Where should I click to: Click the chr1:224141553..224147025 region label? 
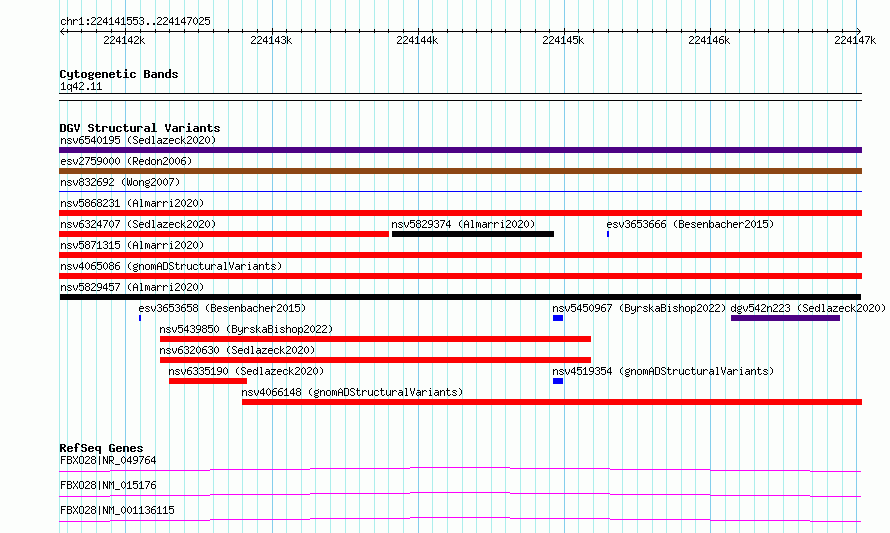(135, 21)
